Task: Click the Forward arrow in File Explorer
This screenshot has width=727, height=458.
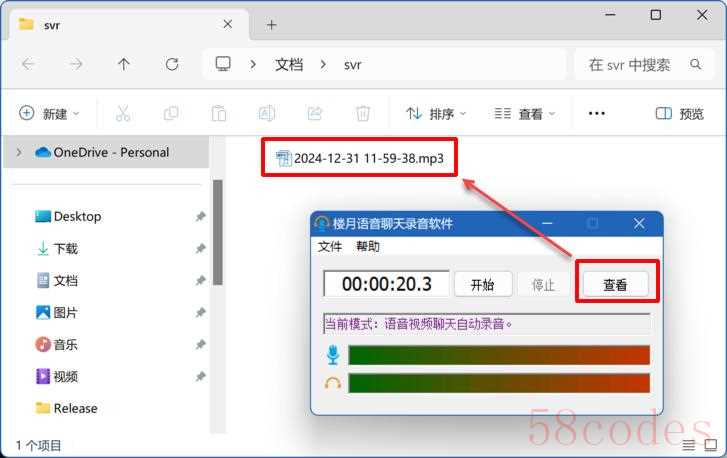Action: click(x=76, y=64)
